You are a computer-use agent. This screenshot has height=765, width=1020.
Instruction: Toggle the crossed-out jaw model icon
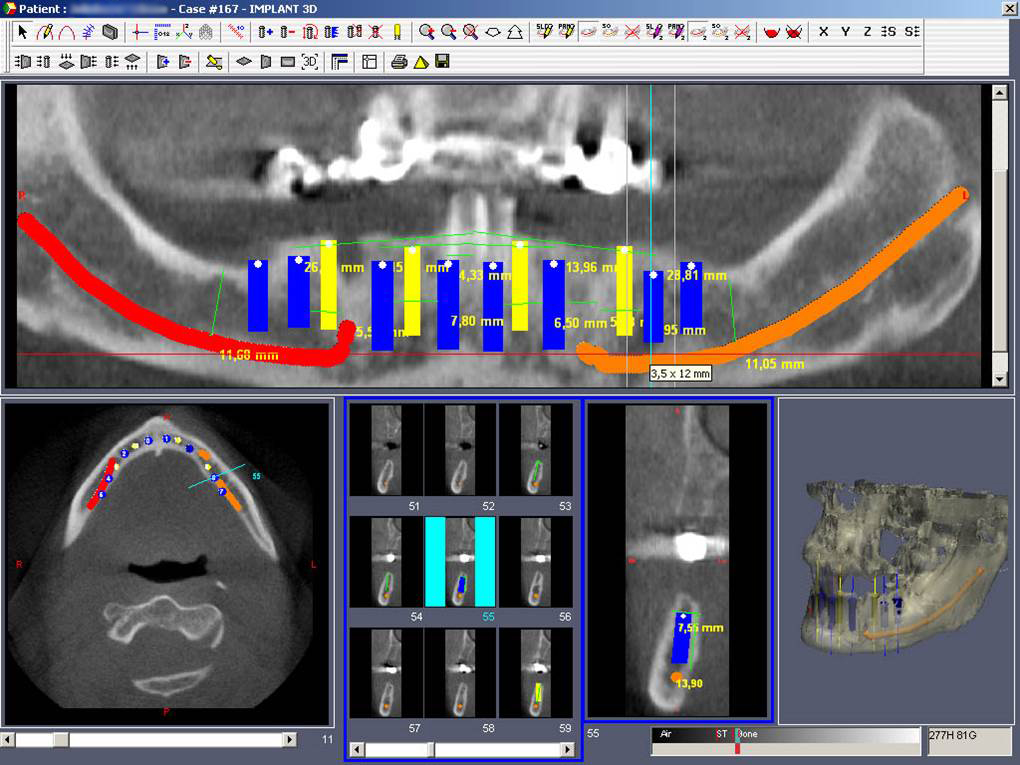(x=794, y=32)
